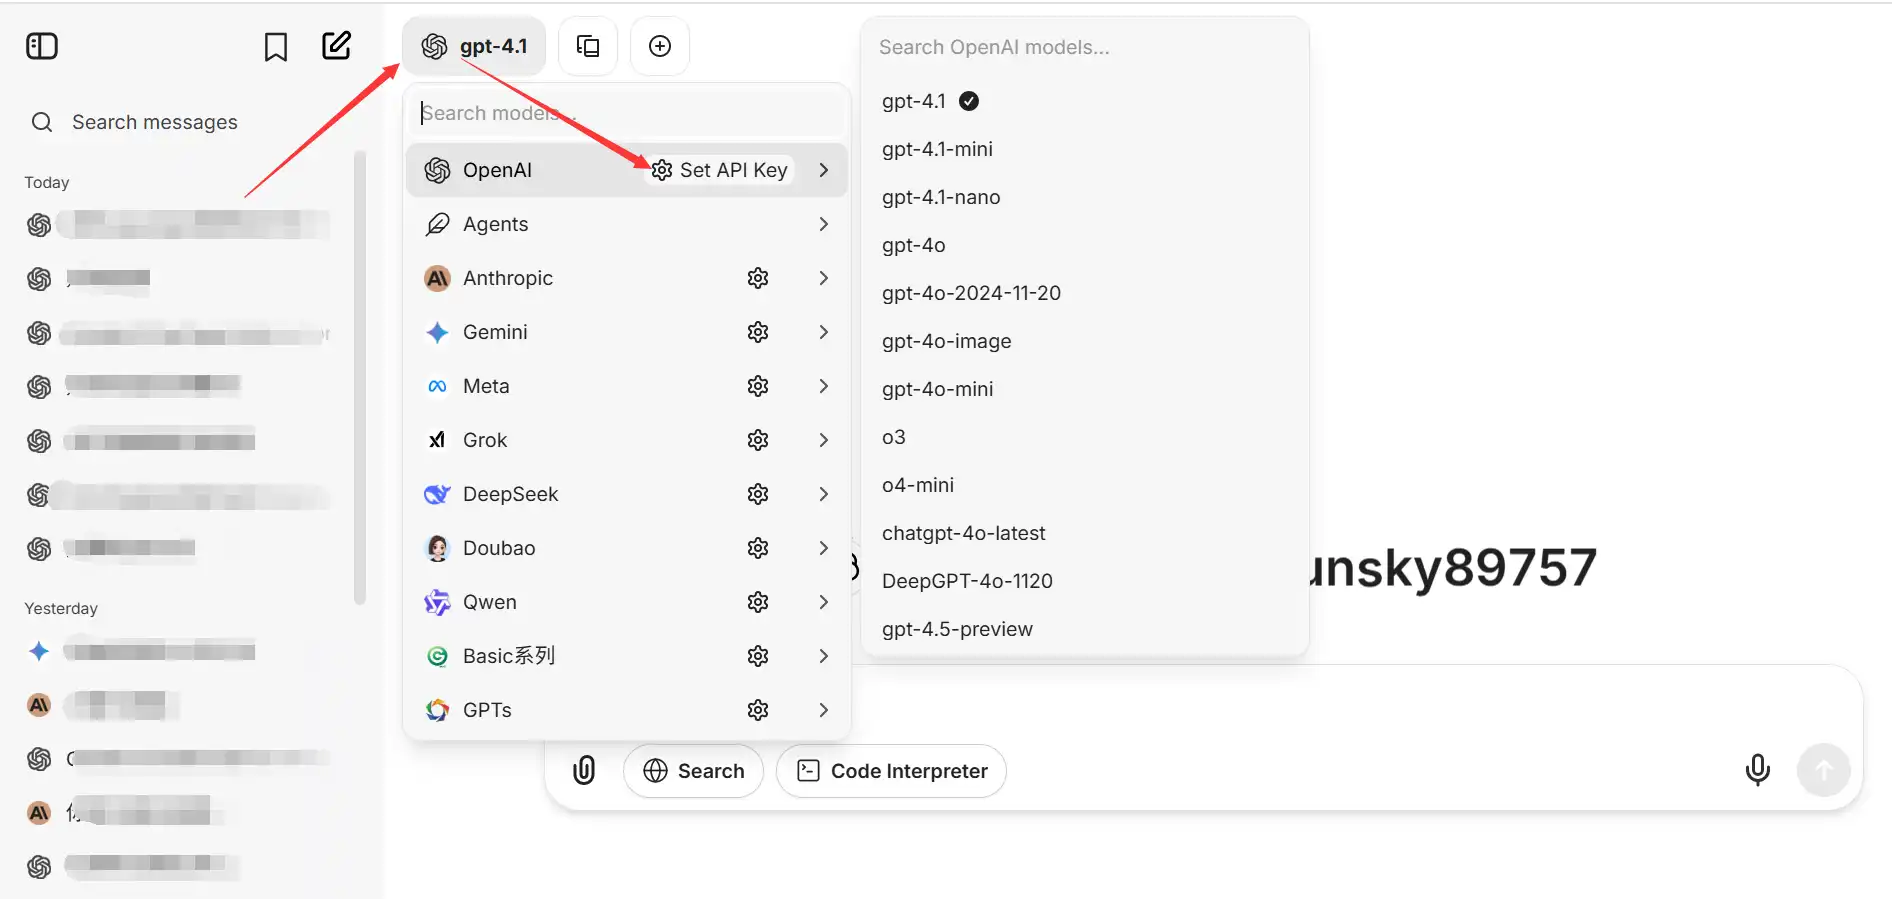1892x899 pixels.
Task: Open Meta settings gear
Action: pyautogui.click(x=758, y=386)
